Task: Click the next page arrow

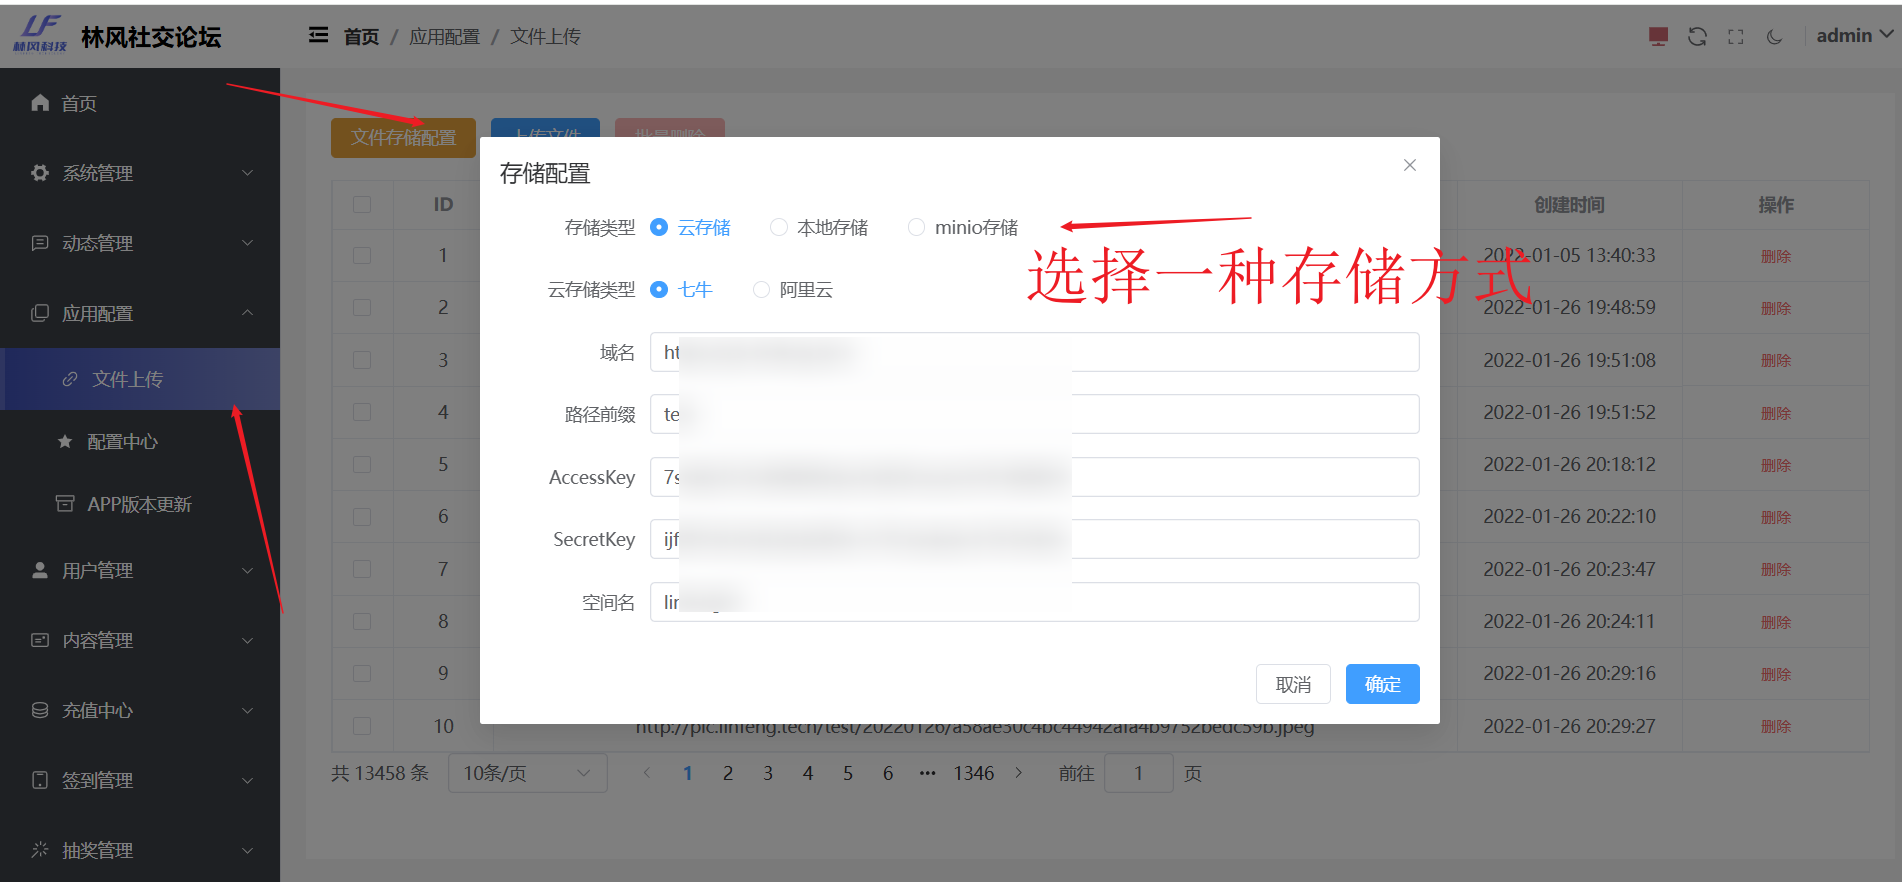Action: click(1019, 773)
